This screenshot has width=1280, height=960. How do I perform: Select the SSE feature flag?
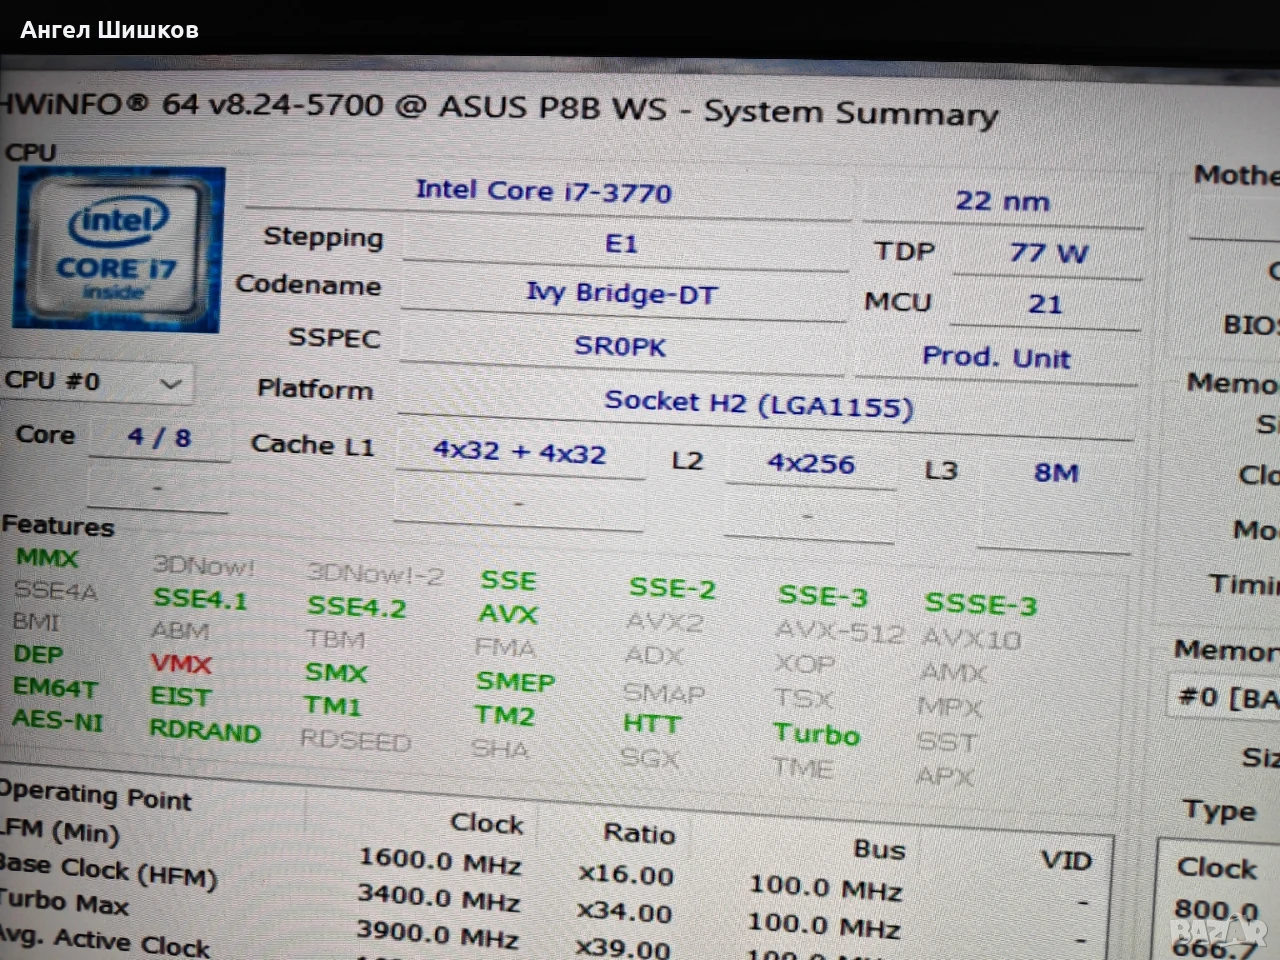click(x=508, y=580)
